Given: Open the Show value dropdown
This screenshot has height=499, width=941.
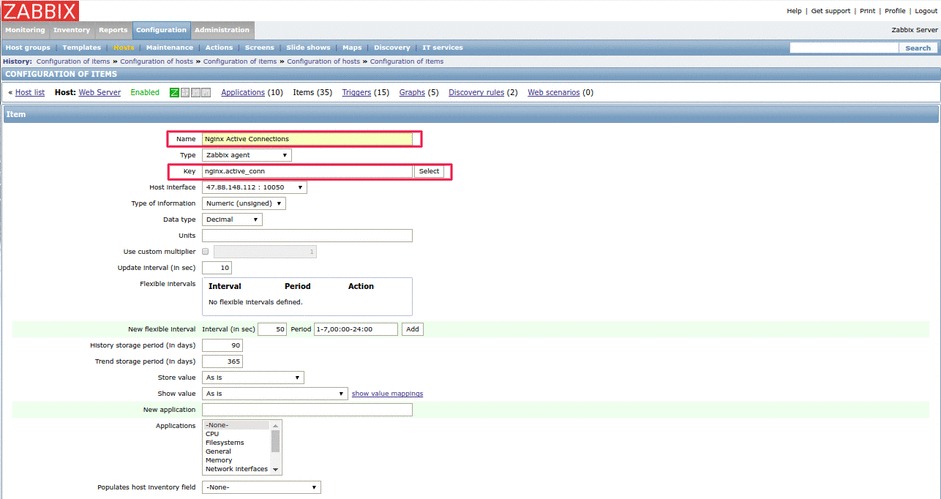Looking at the screenshot, I should (275, 394).
